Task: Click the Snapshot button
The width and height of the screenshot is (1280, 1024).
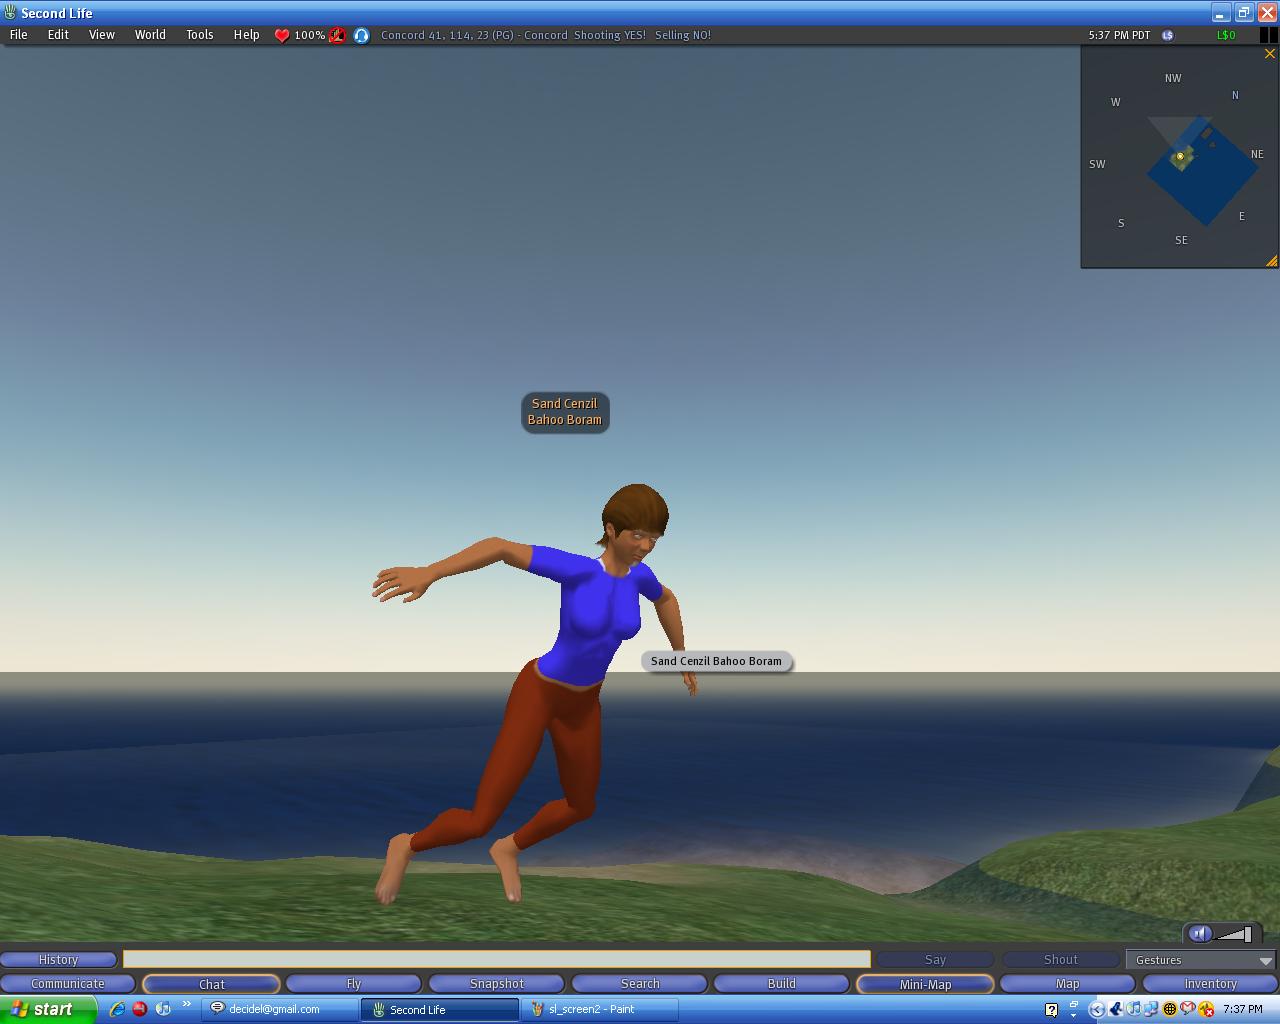Action: click(x=497, y=984)
